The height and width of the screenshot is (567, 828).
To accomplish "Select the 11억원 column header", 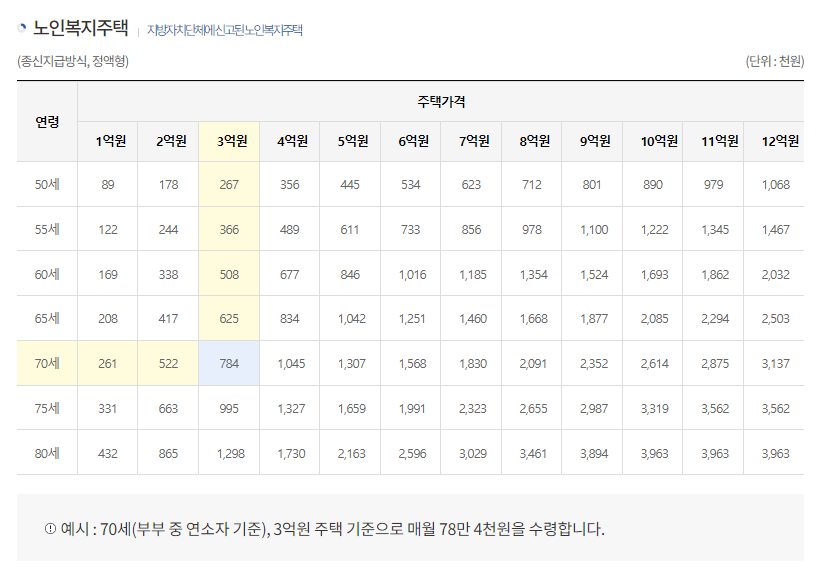I will [x=713, y=141].
